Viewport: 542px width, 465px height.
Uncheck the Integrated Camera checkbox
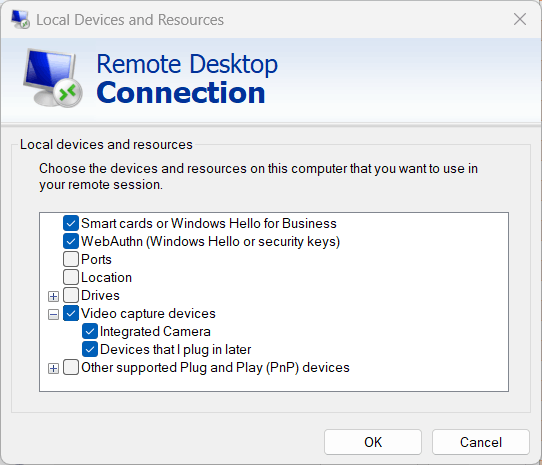(90, 331)
